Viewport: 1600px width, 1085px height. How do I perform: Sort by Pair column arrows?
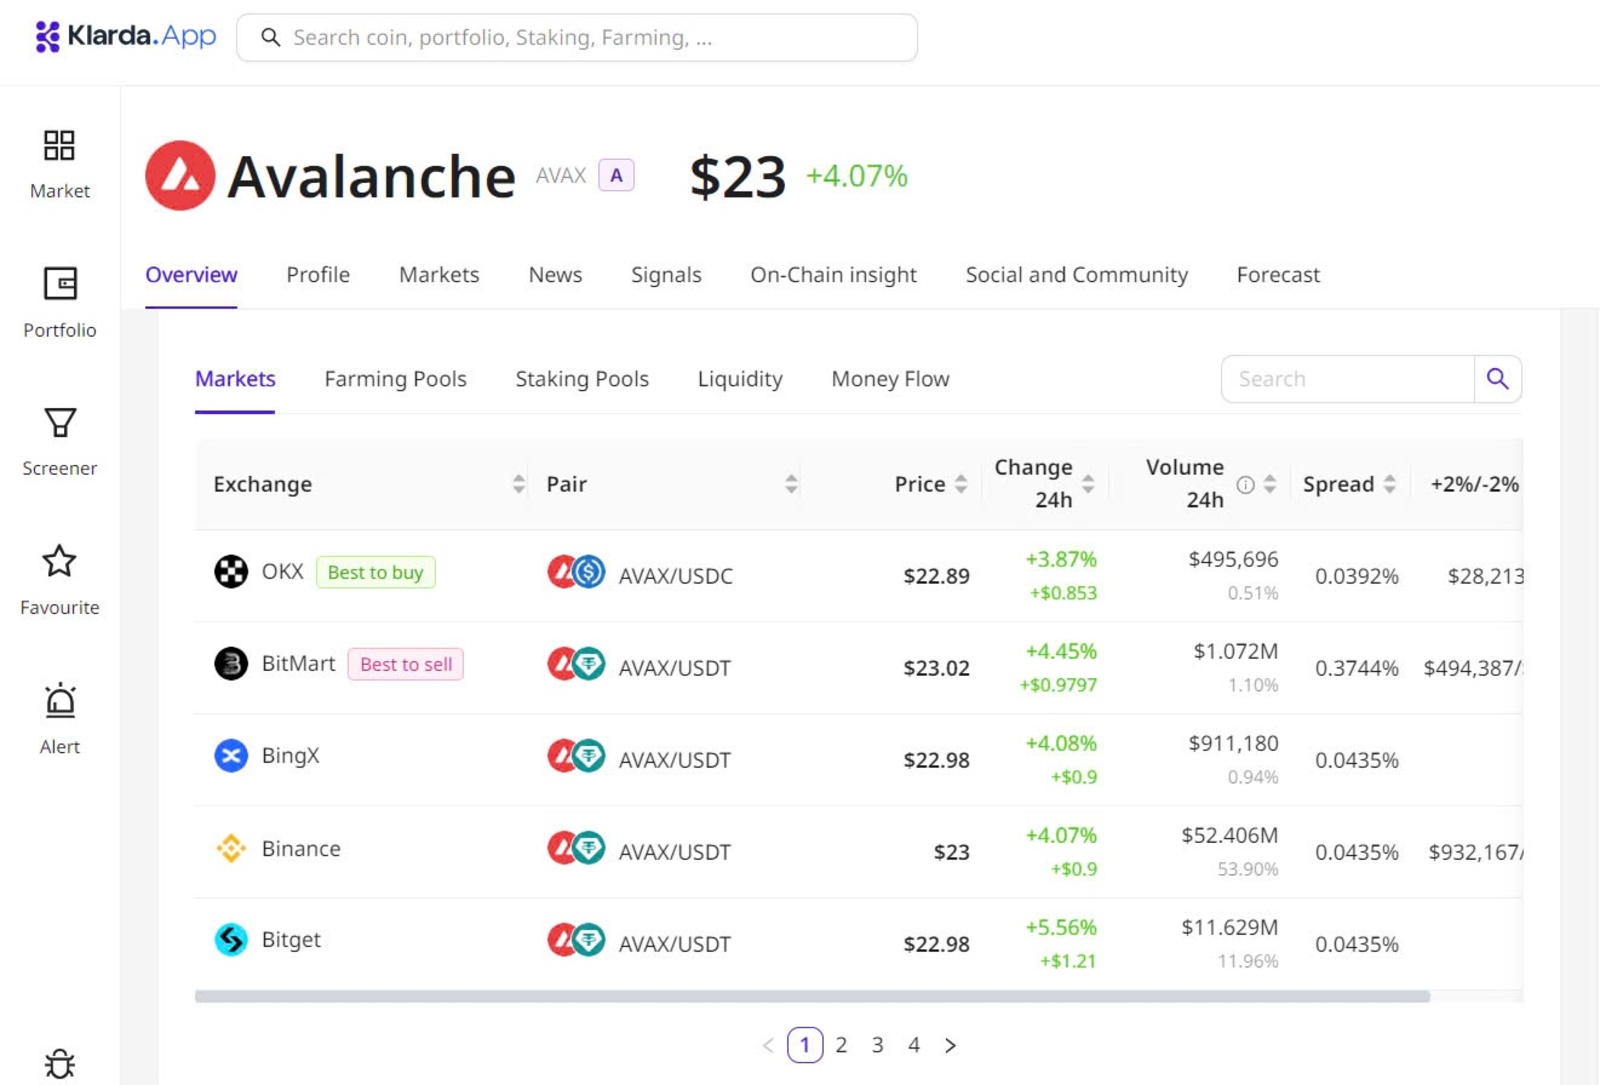point(791,484)
